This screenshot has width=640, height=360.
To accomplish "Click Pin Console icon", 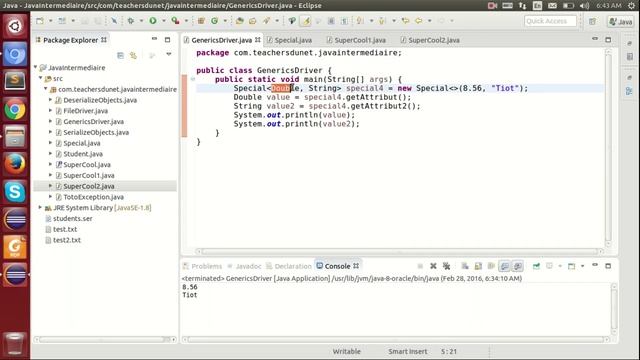I will coord(536,266).
